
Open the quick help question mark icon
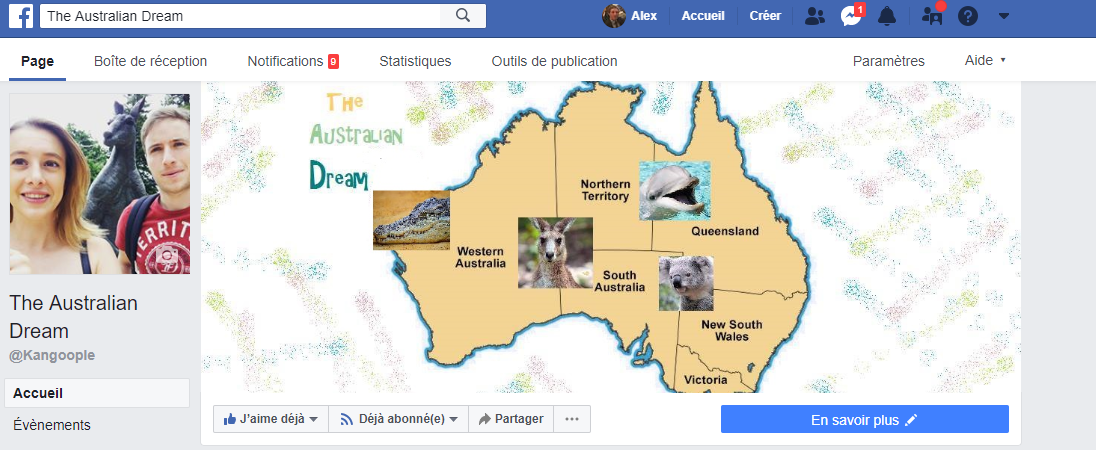(967, 15)
